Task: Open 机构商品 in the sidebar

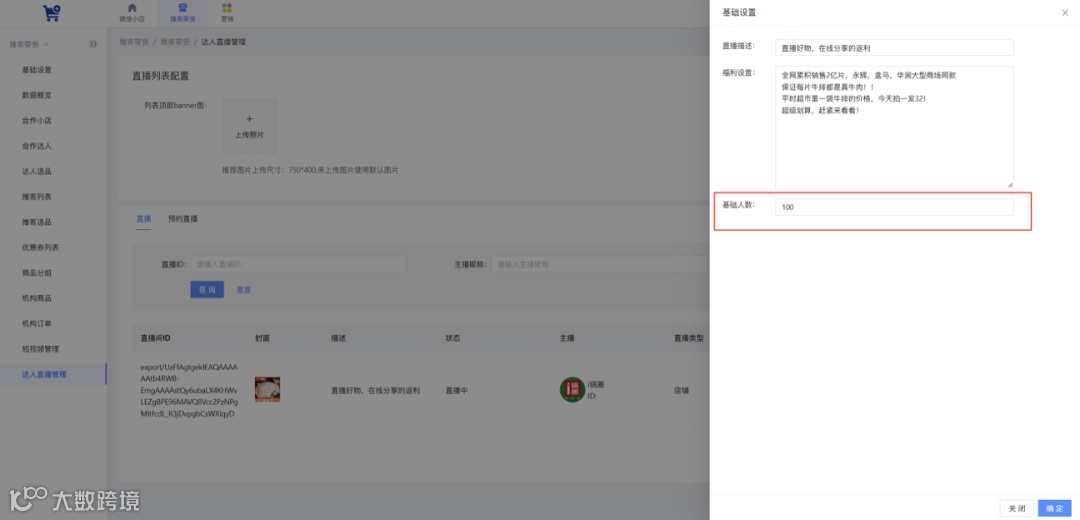Action: click(x=37, y=298)
